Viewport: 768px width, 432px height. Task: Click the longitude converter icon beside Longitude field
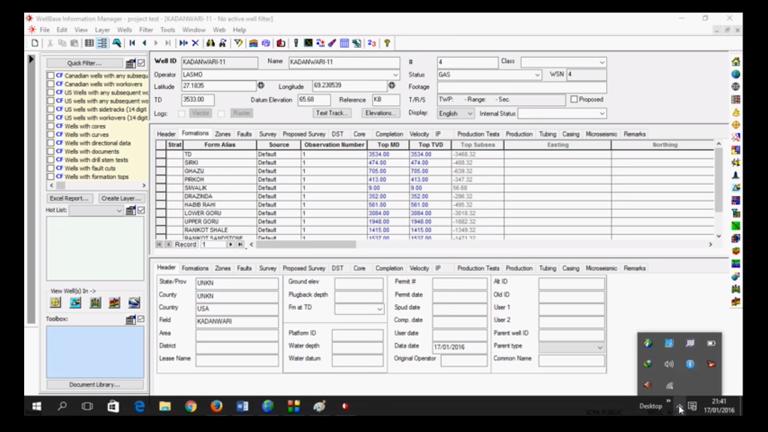[392, 85]
